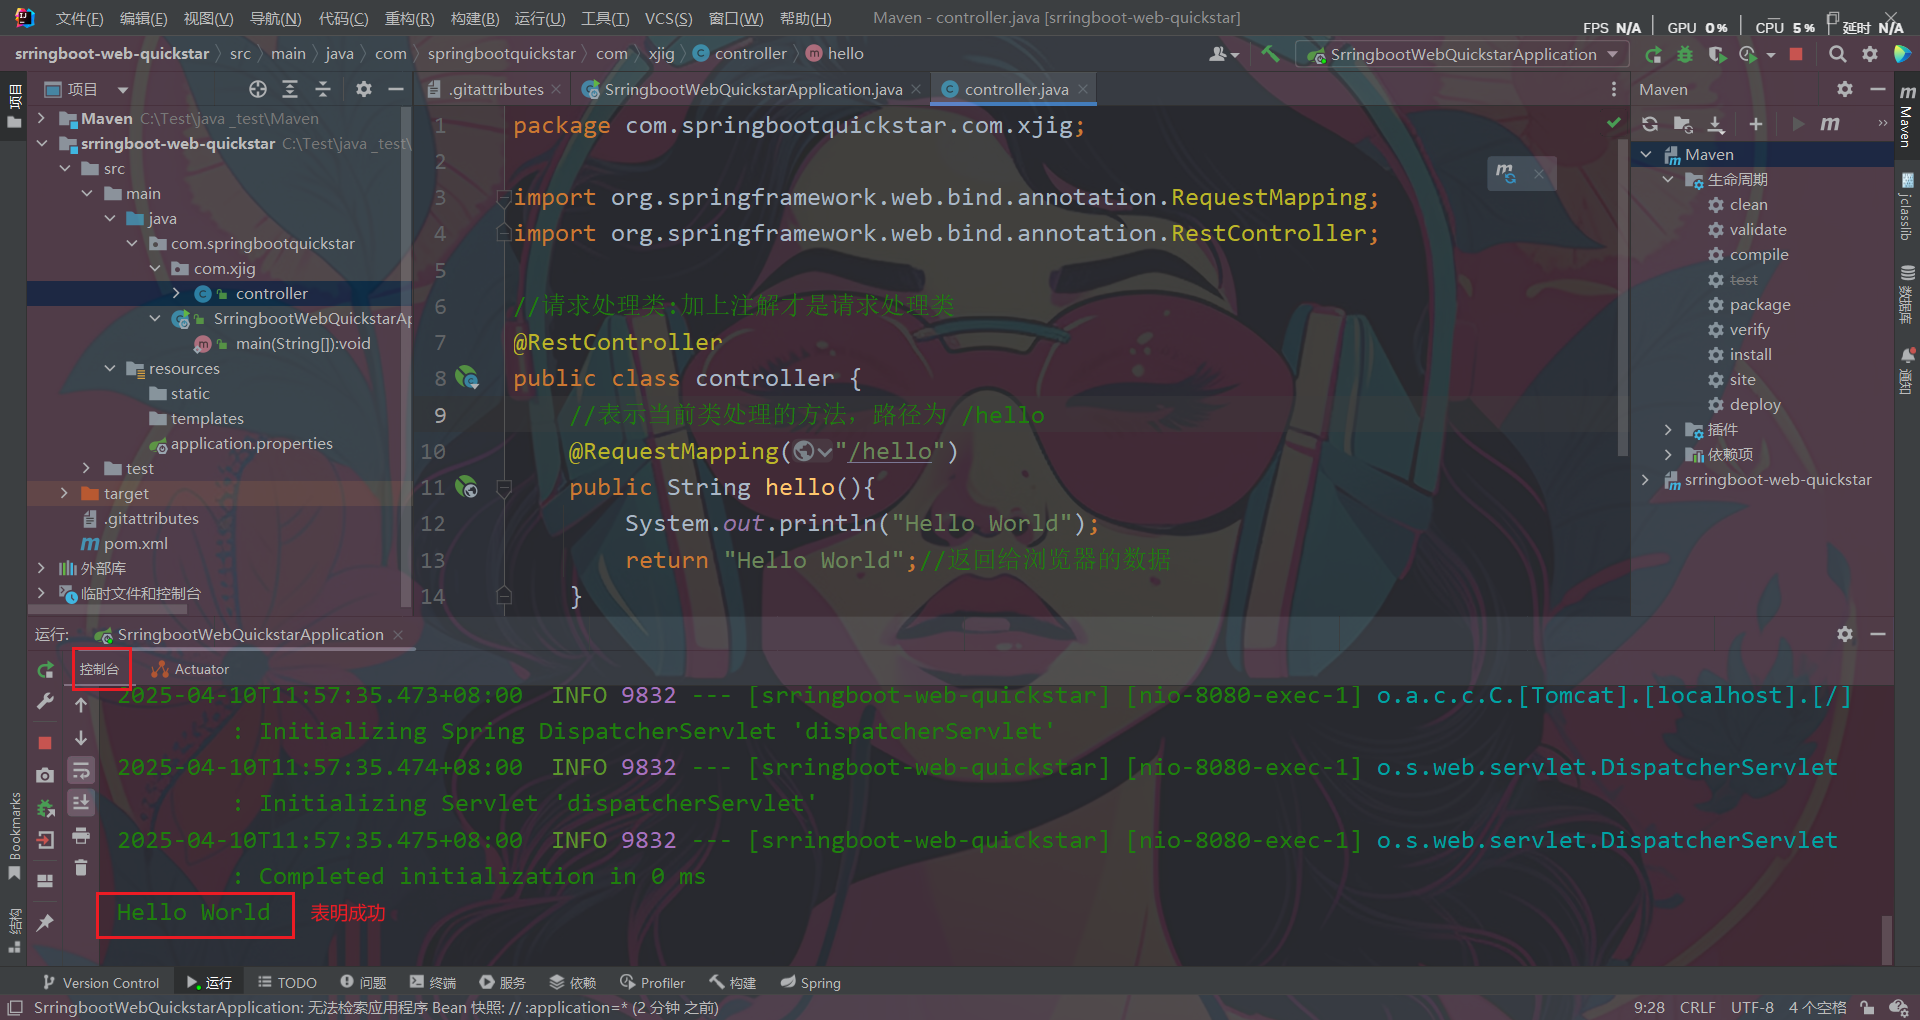Toggle pin tab icon in Run panel

[x=45, y=922]
